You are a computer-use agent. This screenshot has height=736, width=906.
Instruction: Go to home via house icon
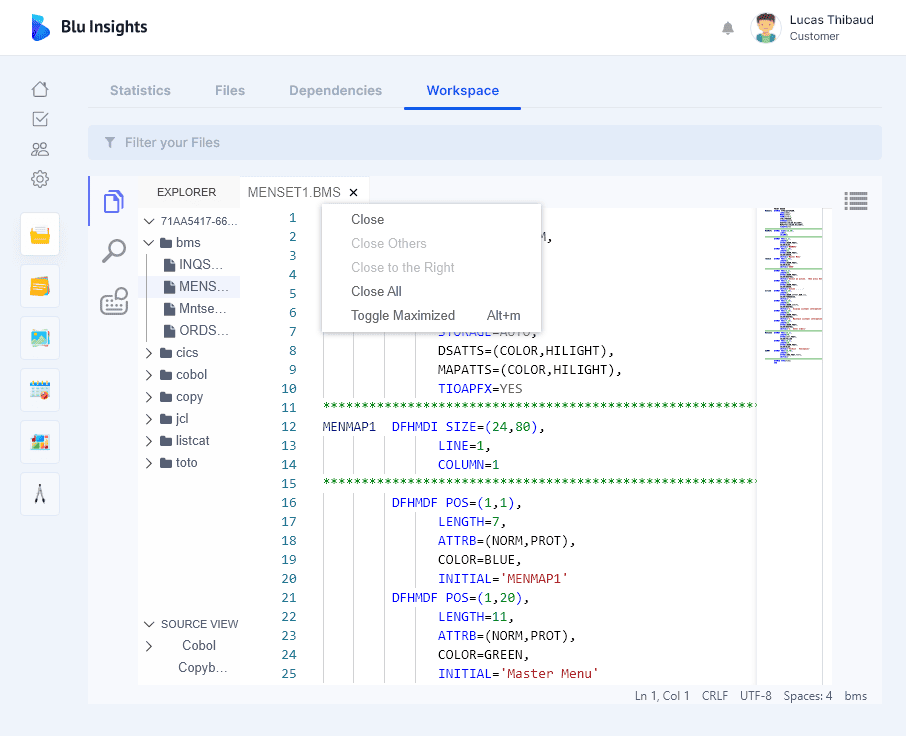(40, 89)
